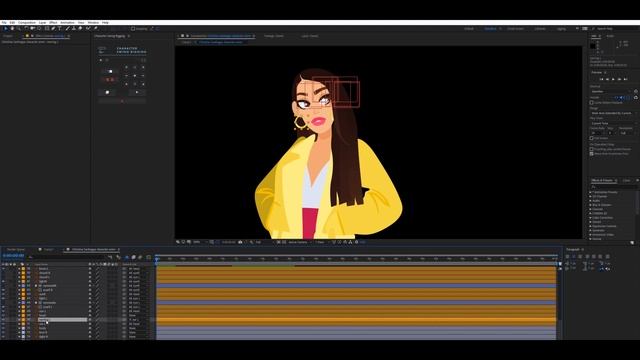Select the Rectangle shape tool

tap(47, 29)
